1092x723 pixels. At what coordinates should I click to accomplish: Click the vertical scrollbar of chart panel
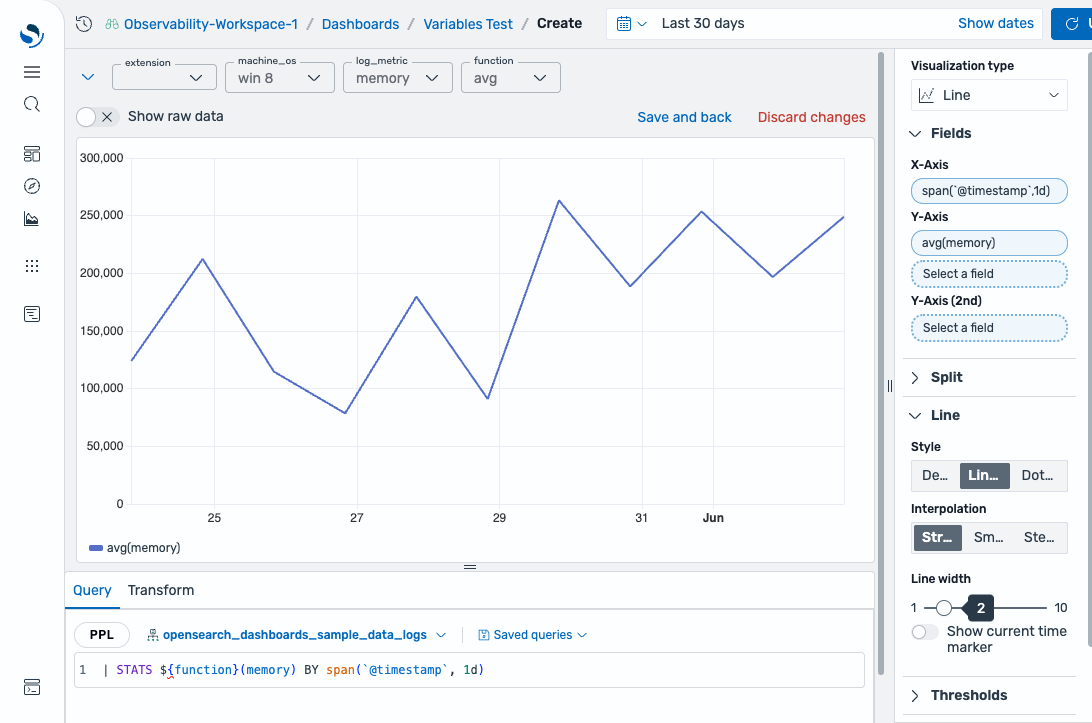[x=881, y=362]
